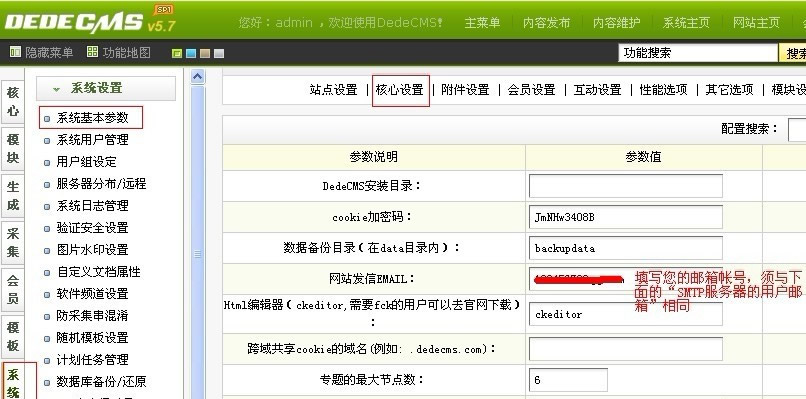Click the 跨域共享cookie的域名 input field
This screenshot has height=399, width=806.
(626, 349)
